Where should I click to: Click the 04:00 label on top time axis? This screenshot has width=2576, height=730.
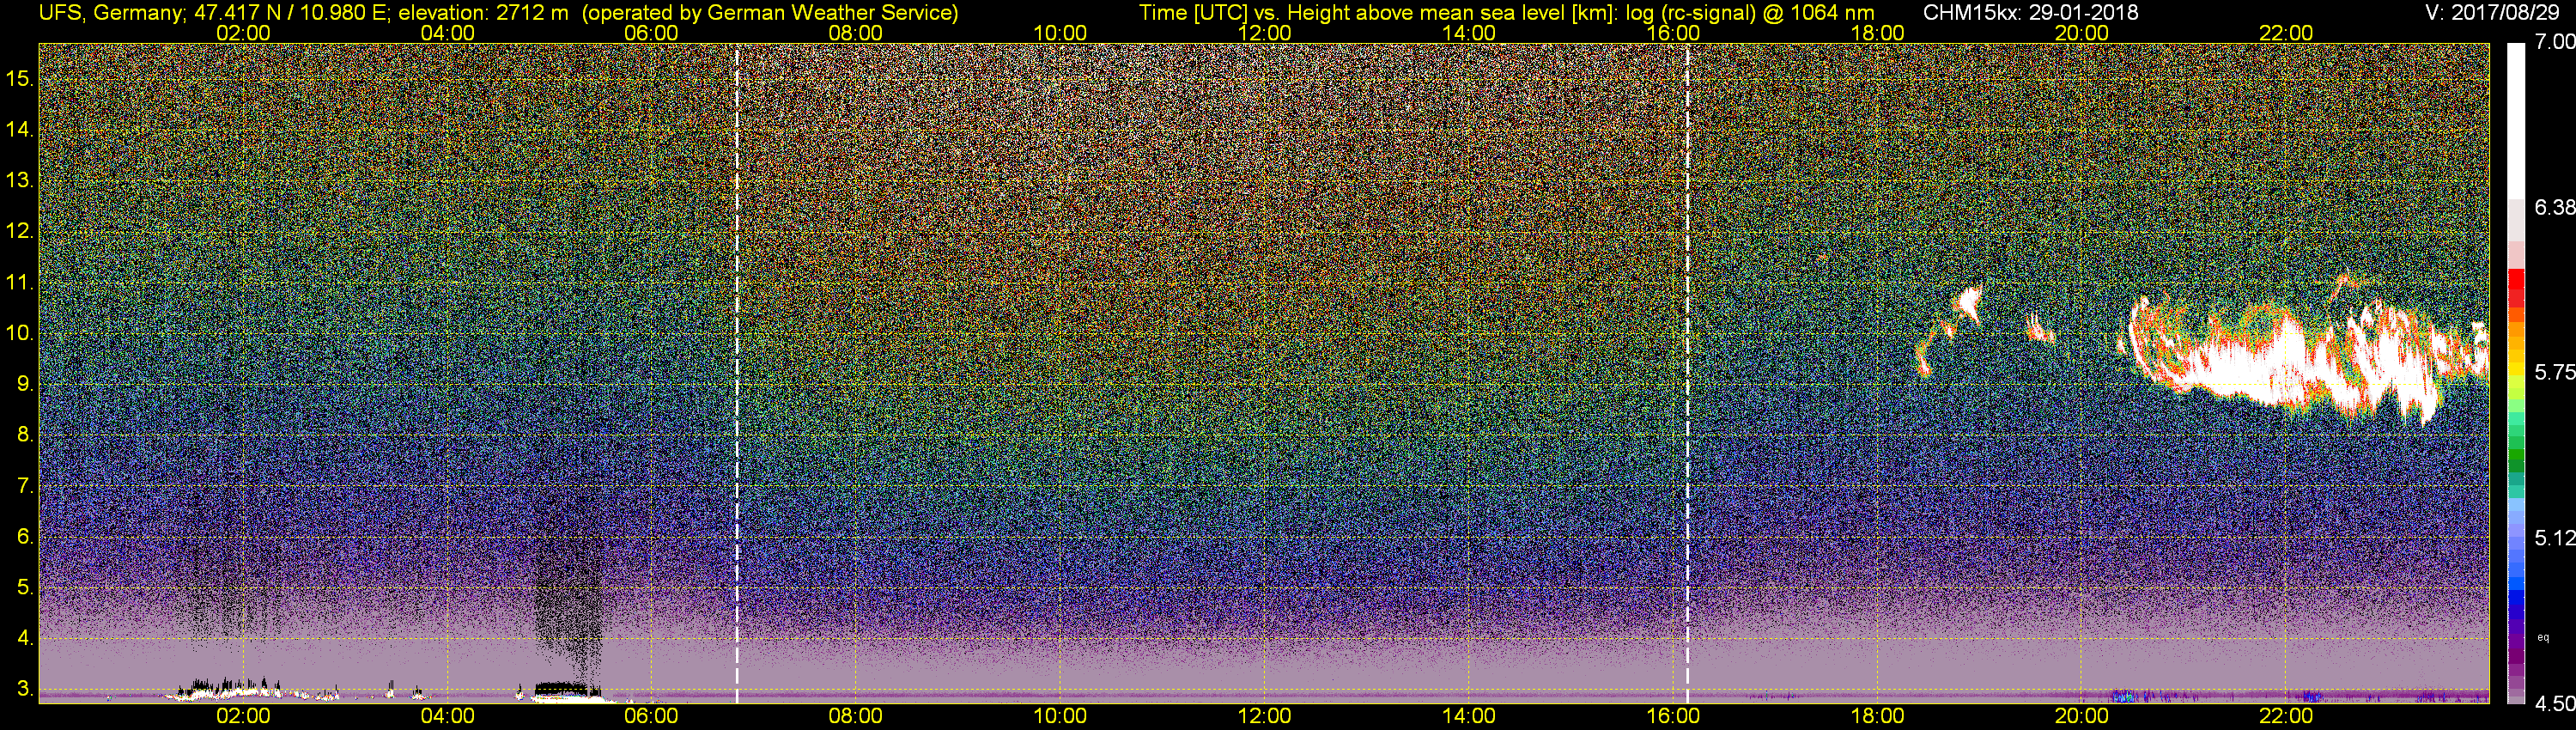(447, 33)
